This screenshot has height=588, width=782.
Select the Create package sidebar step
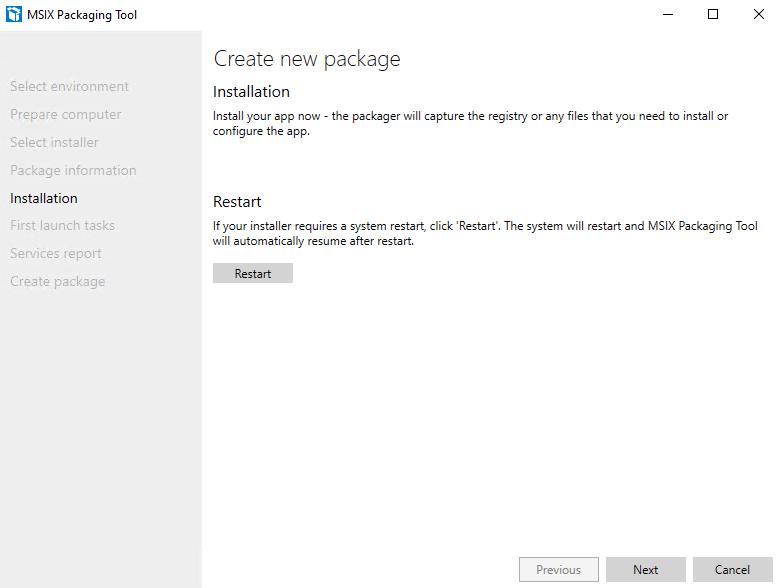coord(57,281)
